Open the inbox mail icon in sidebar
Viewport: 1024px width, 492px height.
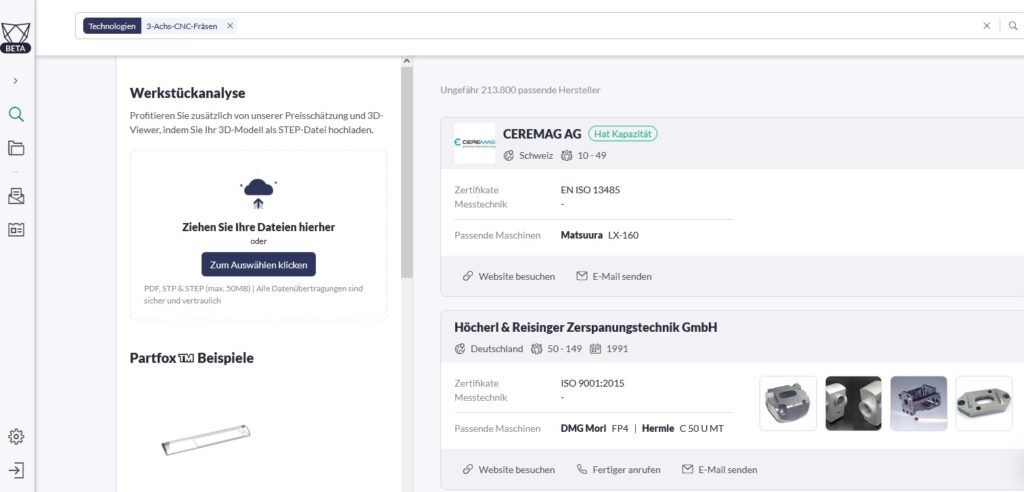pos(16,195)
